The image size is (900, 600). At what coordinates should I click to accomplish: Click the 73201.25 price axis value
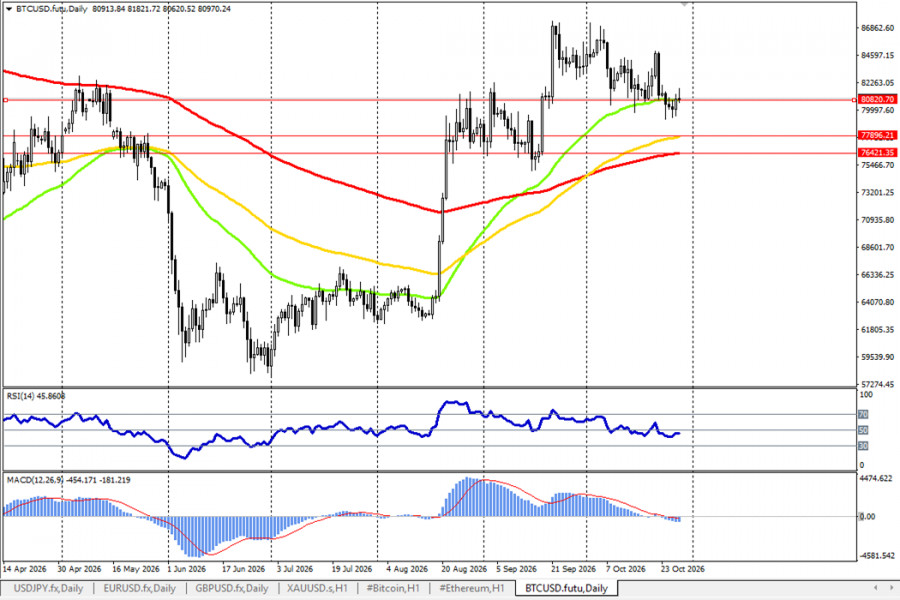pos(878,192)
